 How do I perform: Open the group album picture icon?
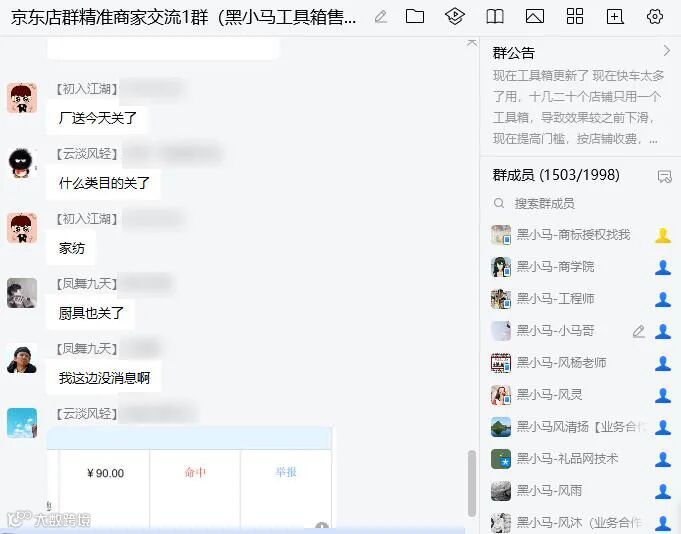click(535, 16)
